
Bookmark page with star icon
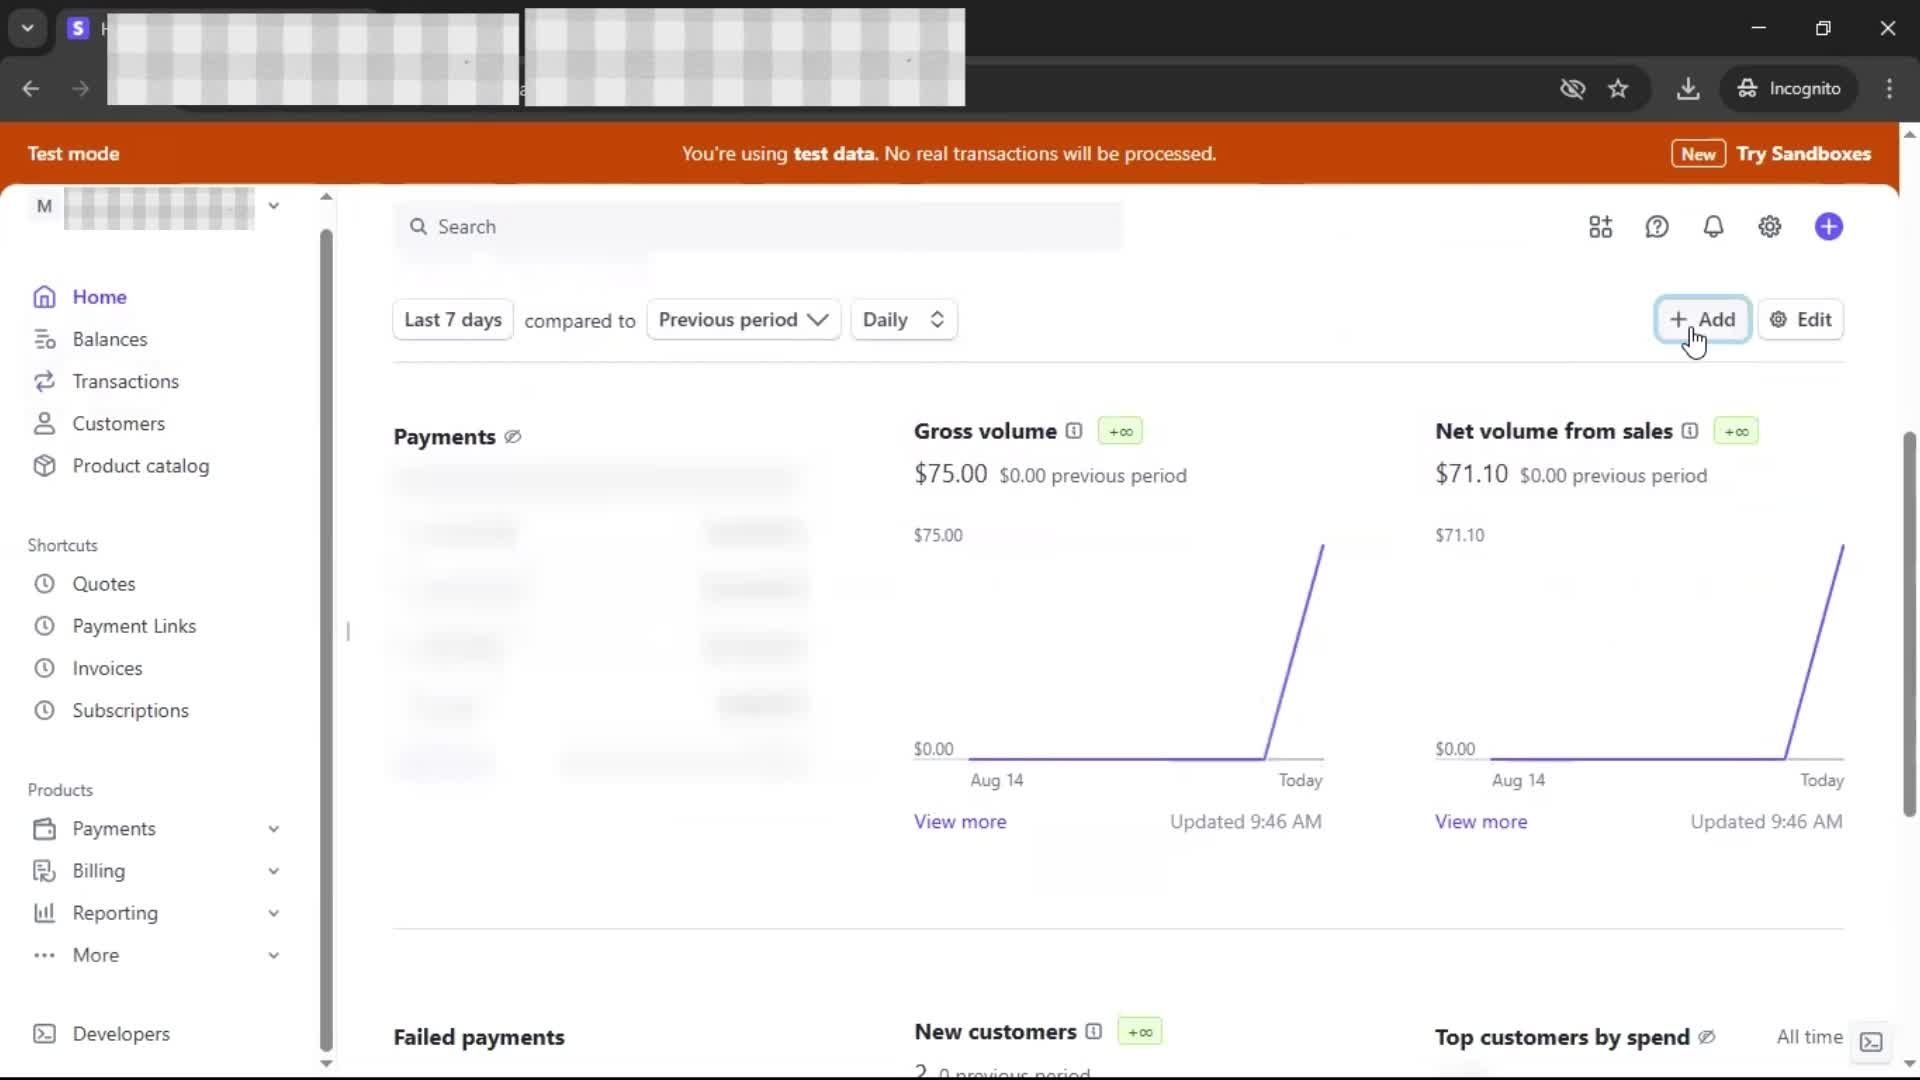(1618, 89)
